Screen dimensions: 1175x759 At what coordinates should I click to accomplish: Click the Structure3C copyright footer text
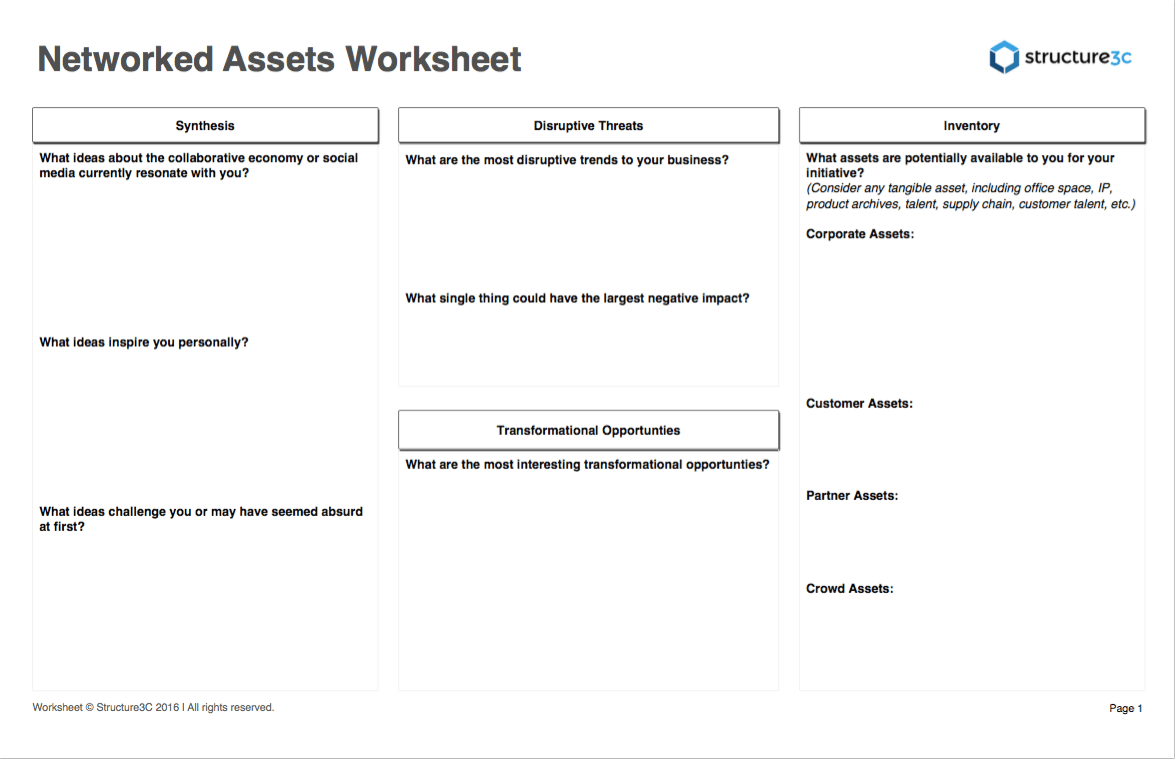pos(155,707)
